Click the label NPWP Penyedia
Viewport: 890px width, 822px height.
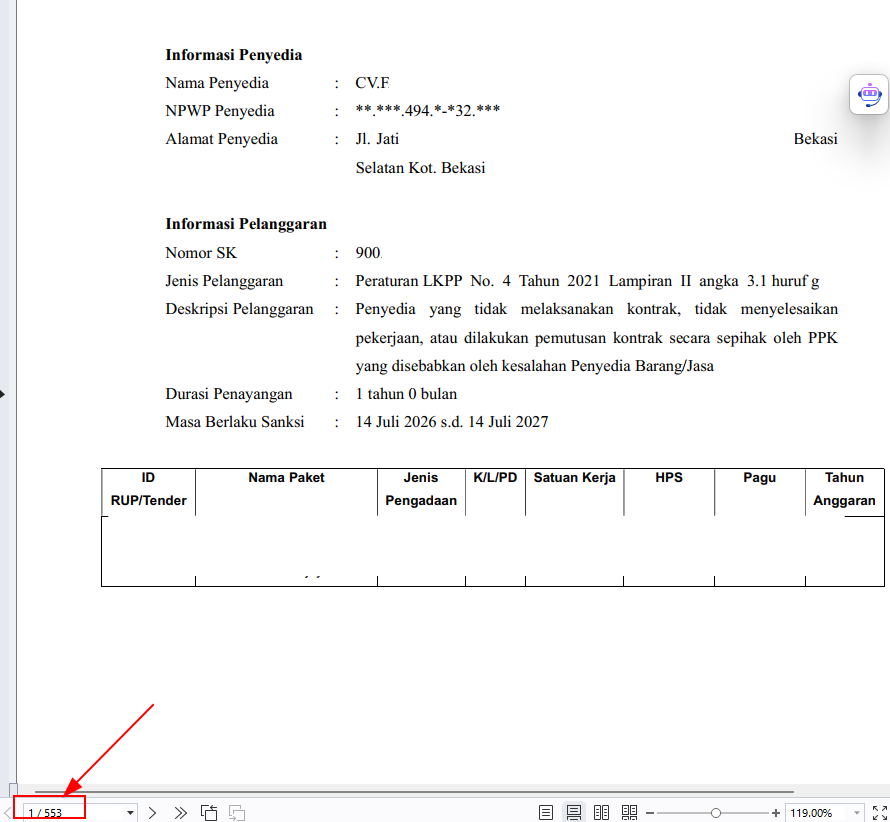(x=220, y=111)
